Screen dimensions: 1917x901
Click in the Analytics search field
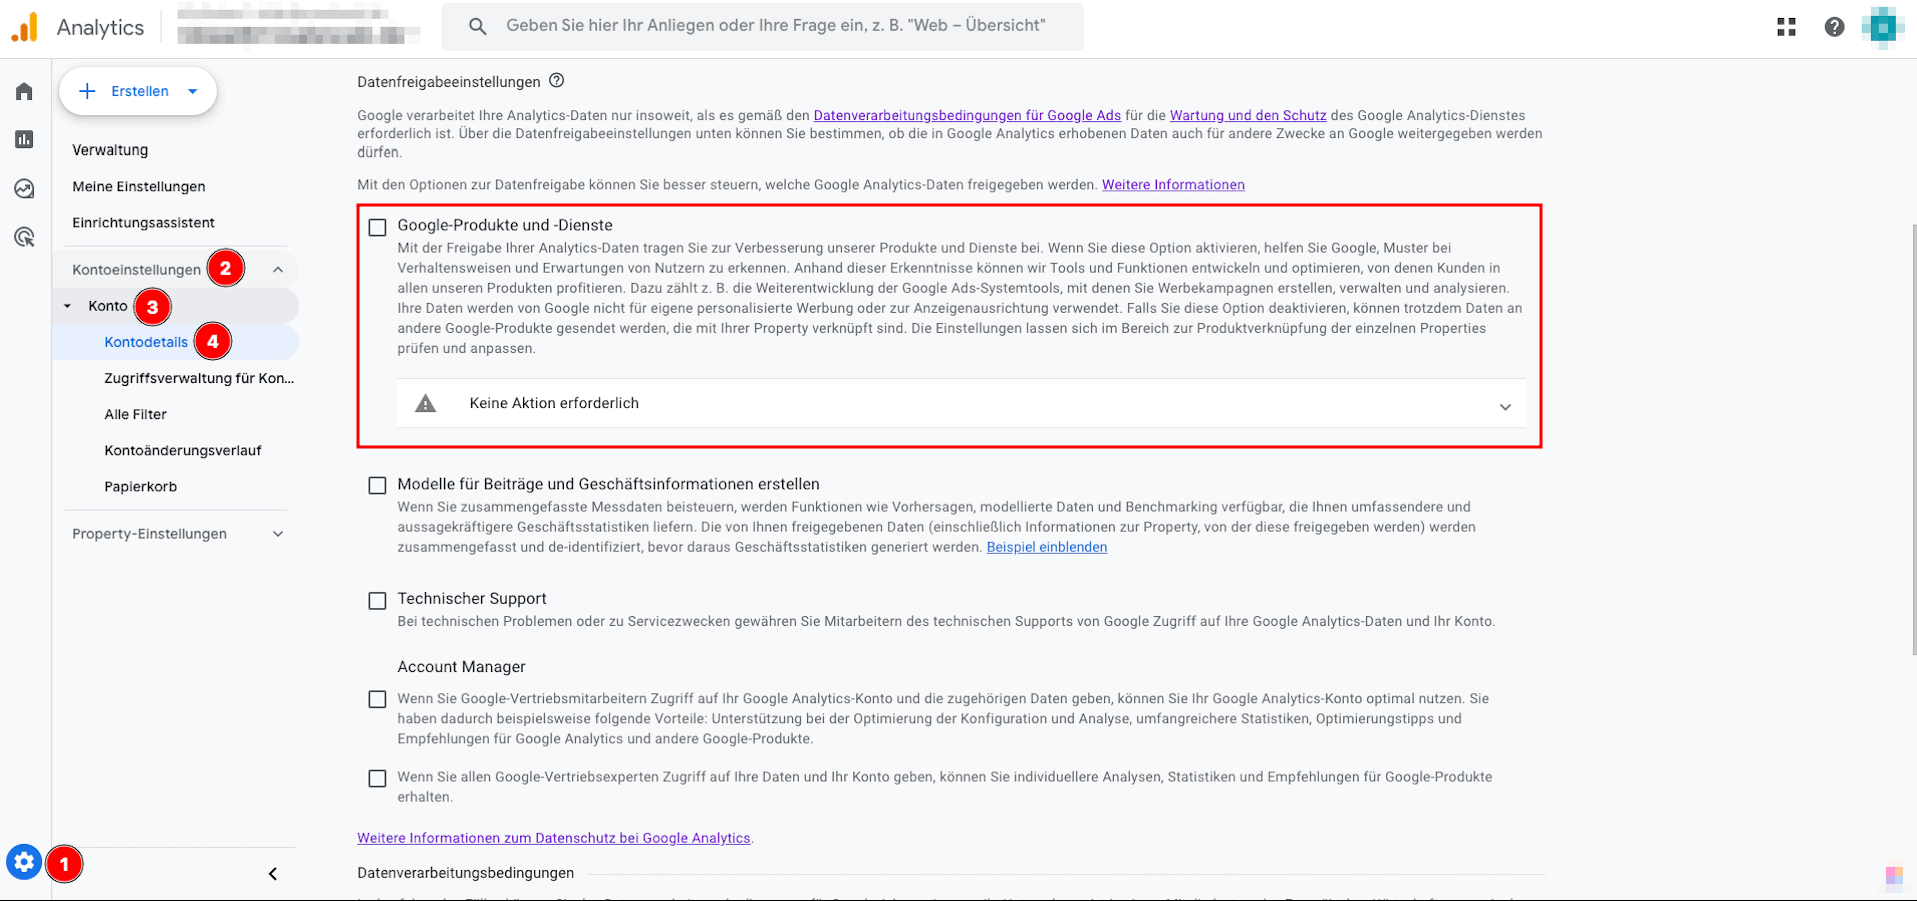click(775, 26)
